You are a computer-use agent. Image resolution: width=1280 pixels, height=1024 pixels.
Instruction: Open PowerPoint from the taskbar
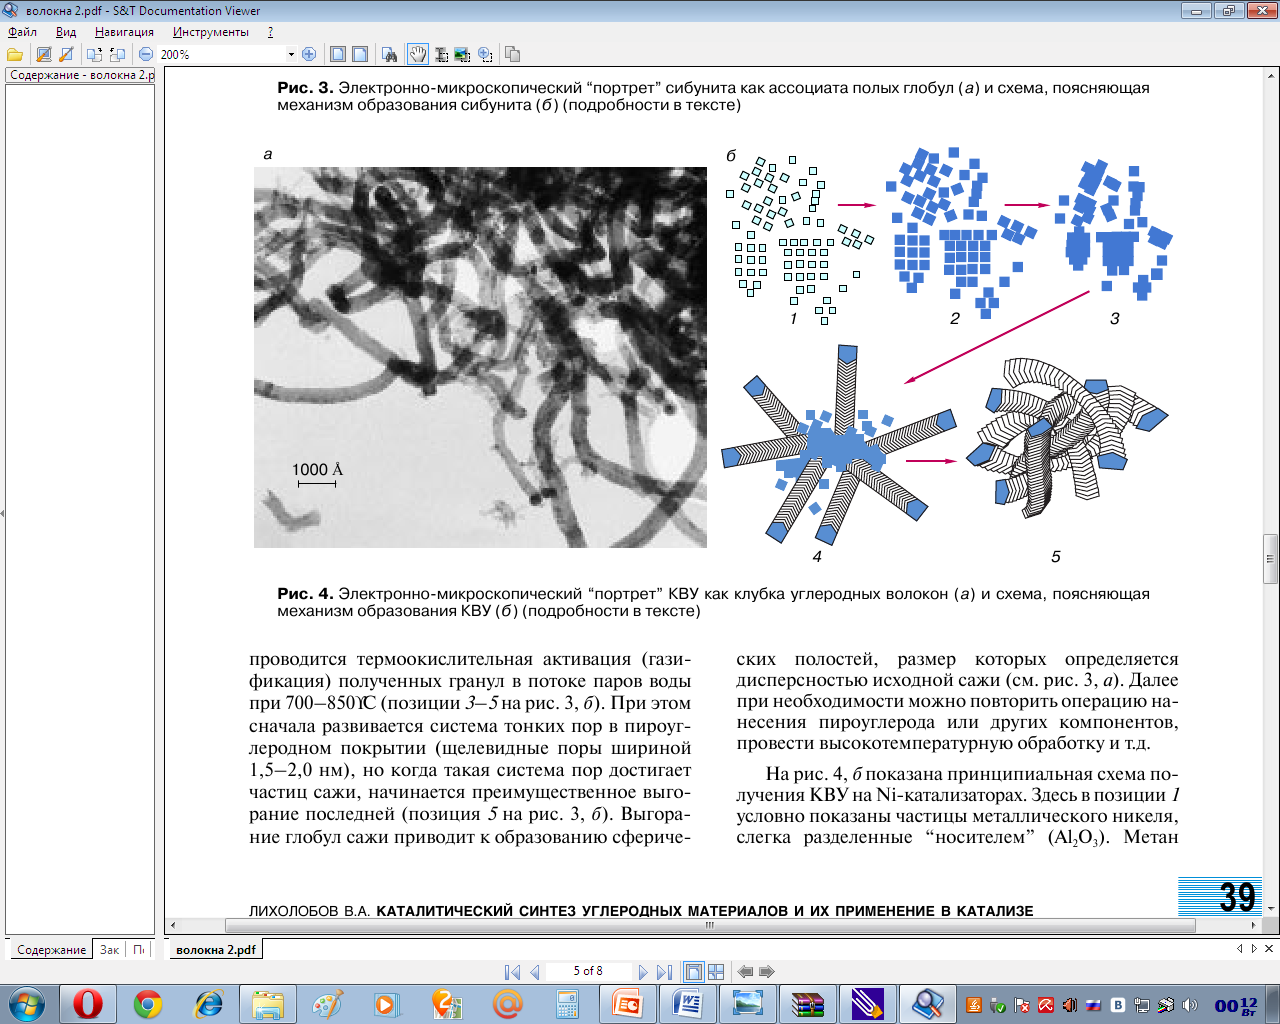tap(627, 1003)
